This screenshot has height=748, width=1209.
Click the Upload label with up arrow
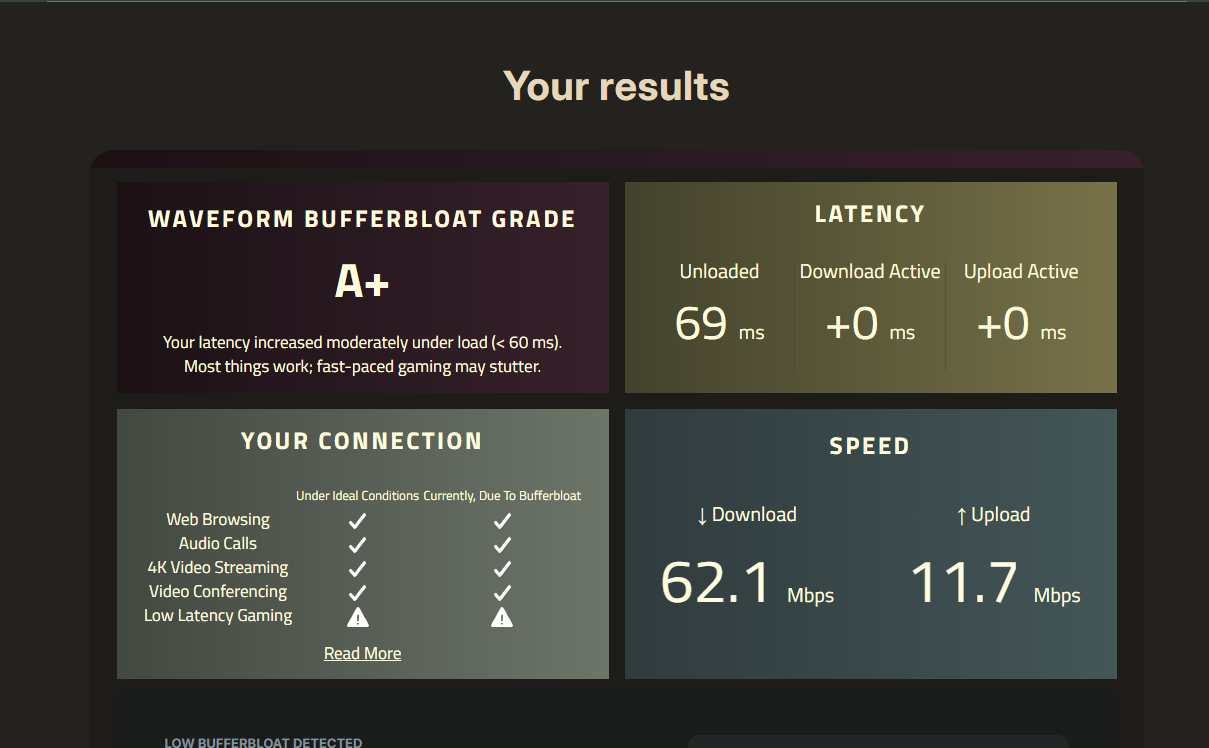point(992,515)
